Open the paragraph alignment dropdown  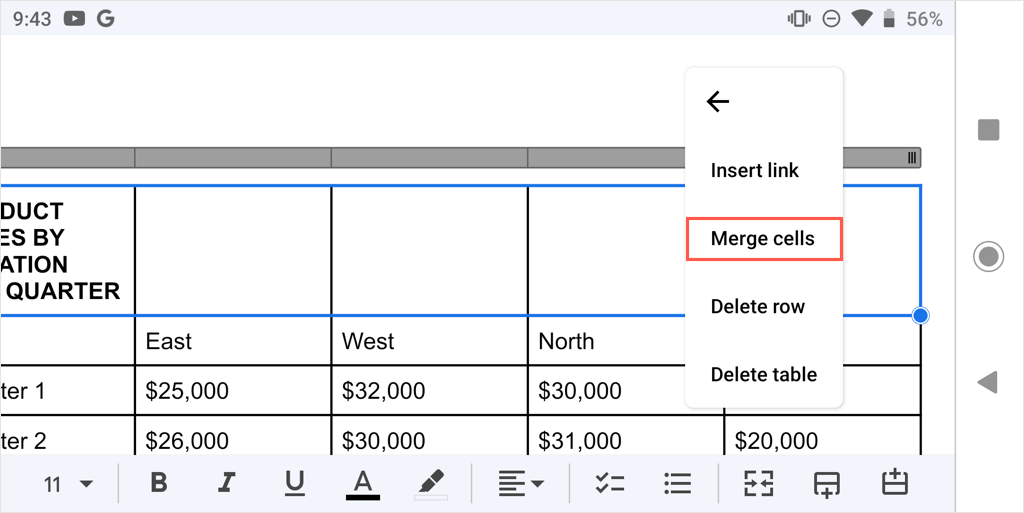tap(521, 484)
